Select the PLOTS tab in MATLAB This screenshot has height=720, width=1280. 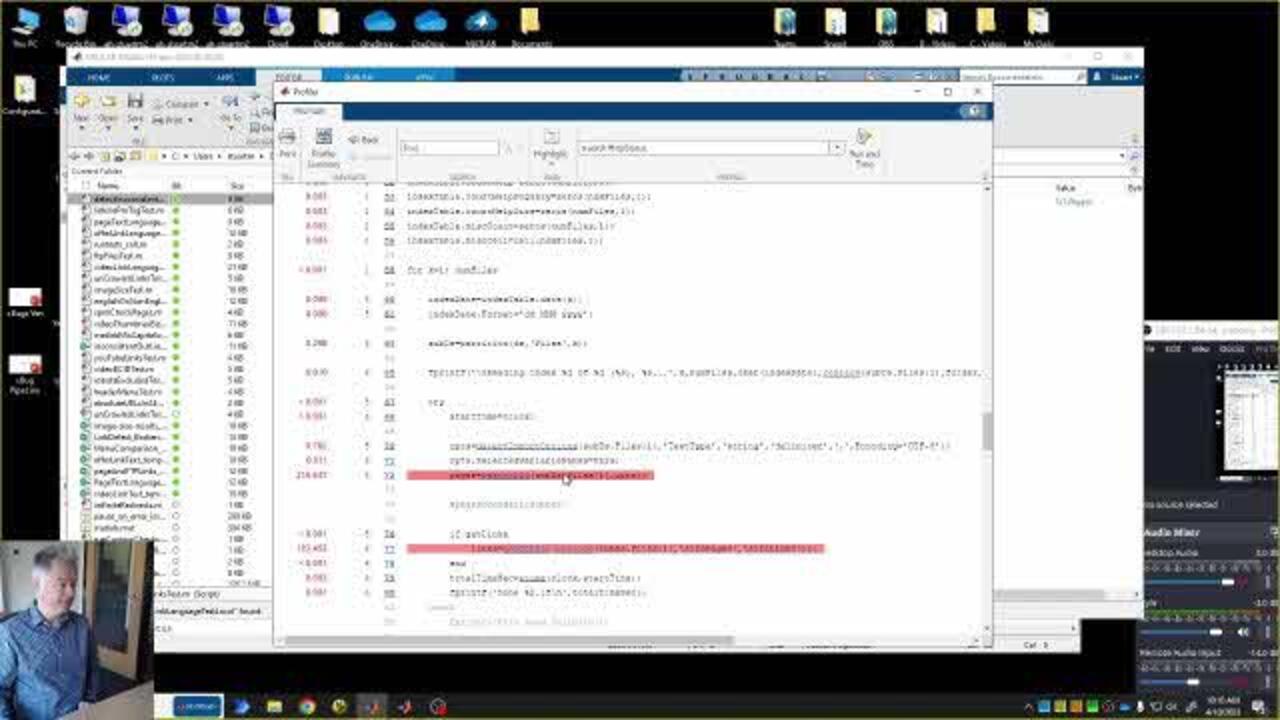tap(162, 77)
